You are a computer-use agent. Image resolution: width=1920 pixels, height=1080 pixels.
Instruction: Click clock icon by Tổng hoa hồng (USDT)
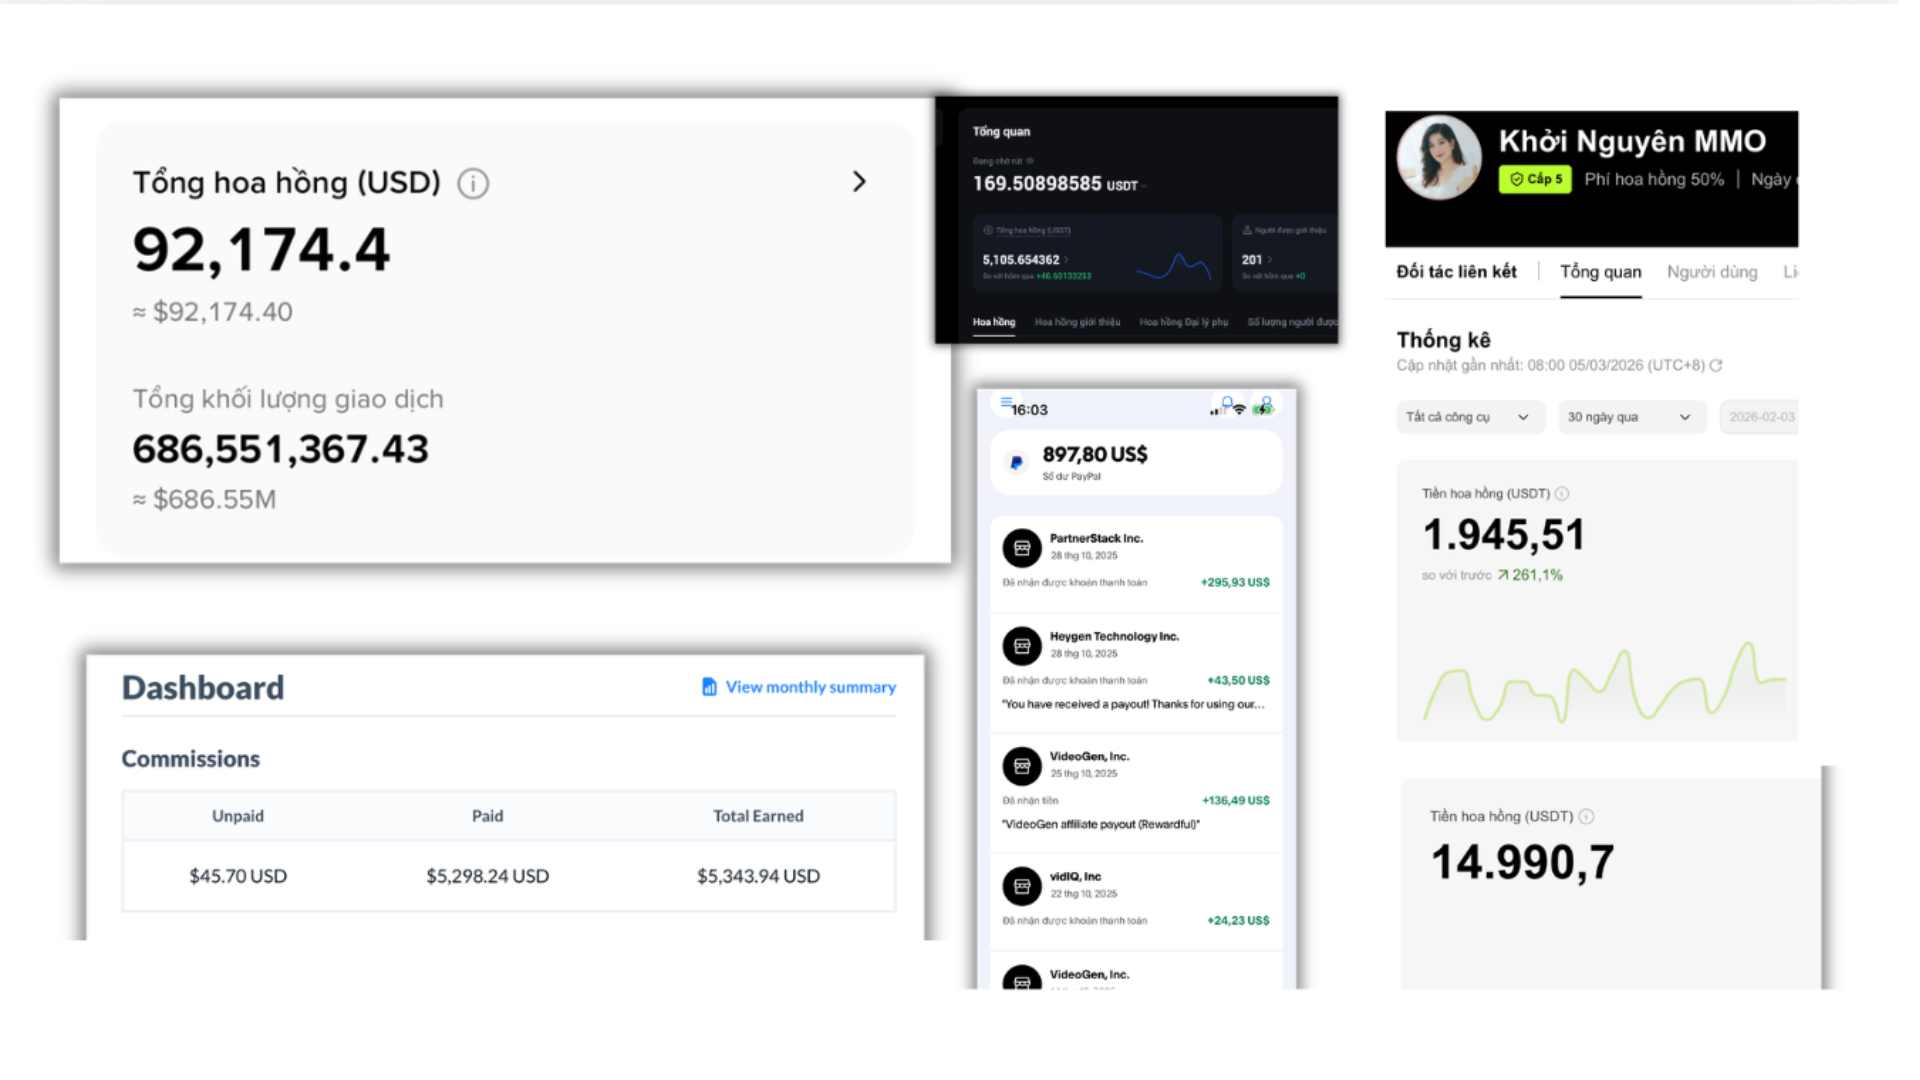[x=988, y=230]
